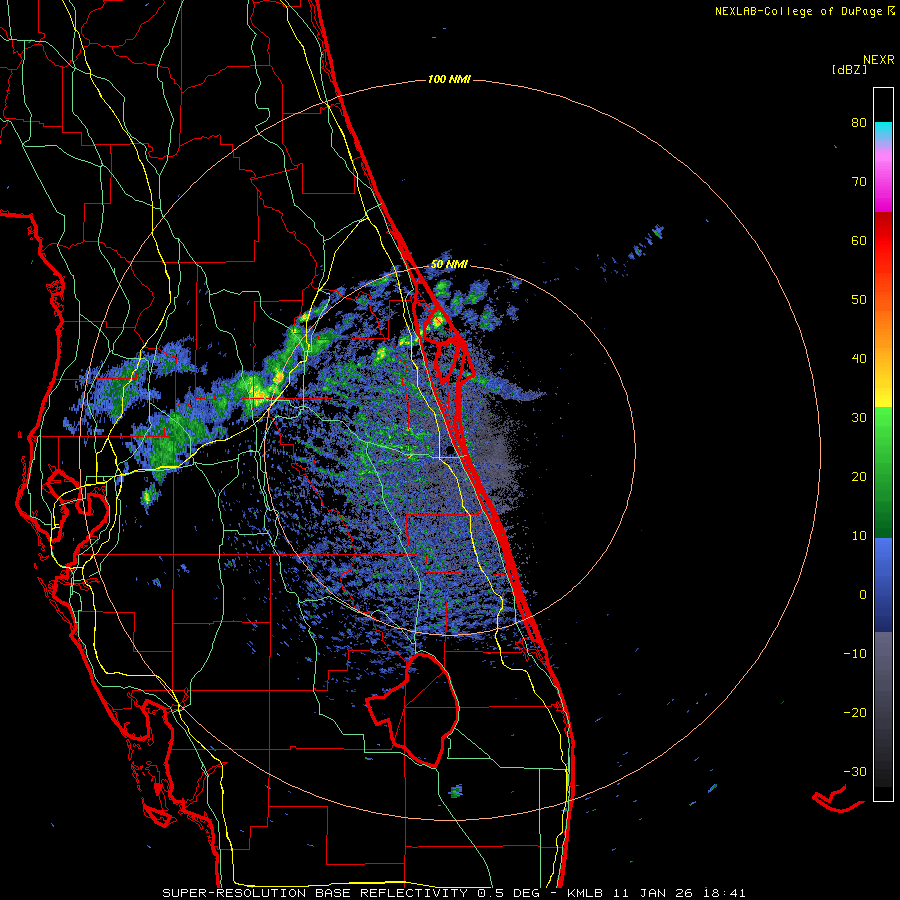Screen dimensions: 900x900
Task: Click the cyan top band of the color bar
Action: 883,130
